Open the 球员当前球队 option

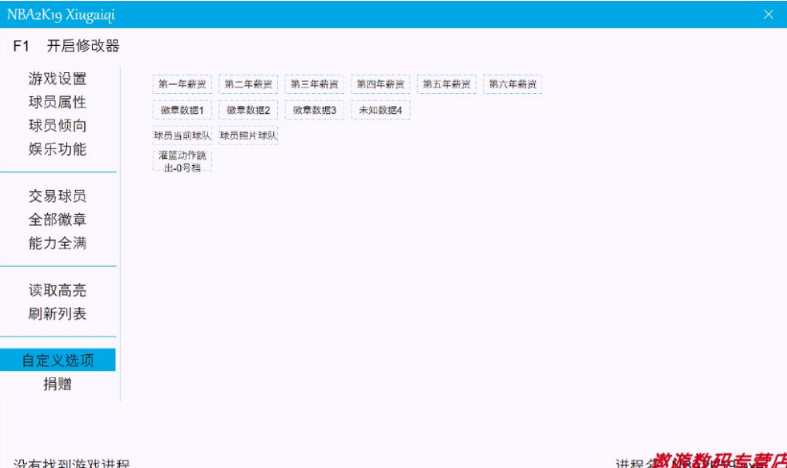(182, 136)
